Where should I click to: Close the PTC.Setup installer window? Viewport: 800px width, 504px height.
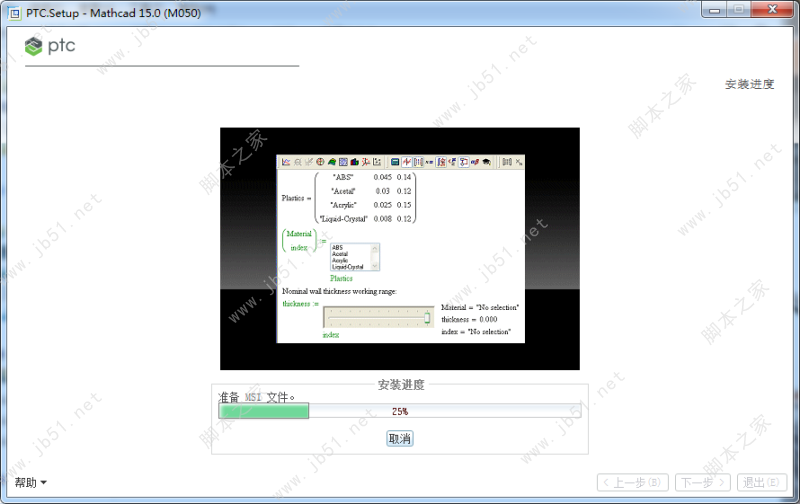tap(772, 10)
